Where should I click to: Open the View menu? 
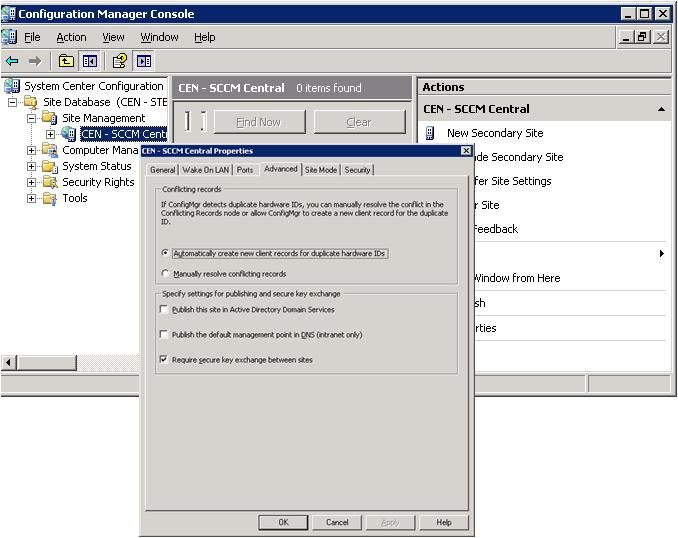coord(113,38)
